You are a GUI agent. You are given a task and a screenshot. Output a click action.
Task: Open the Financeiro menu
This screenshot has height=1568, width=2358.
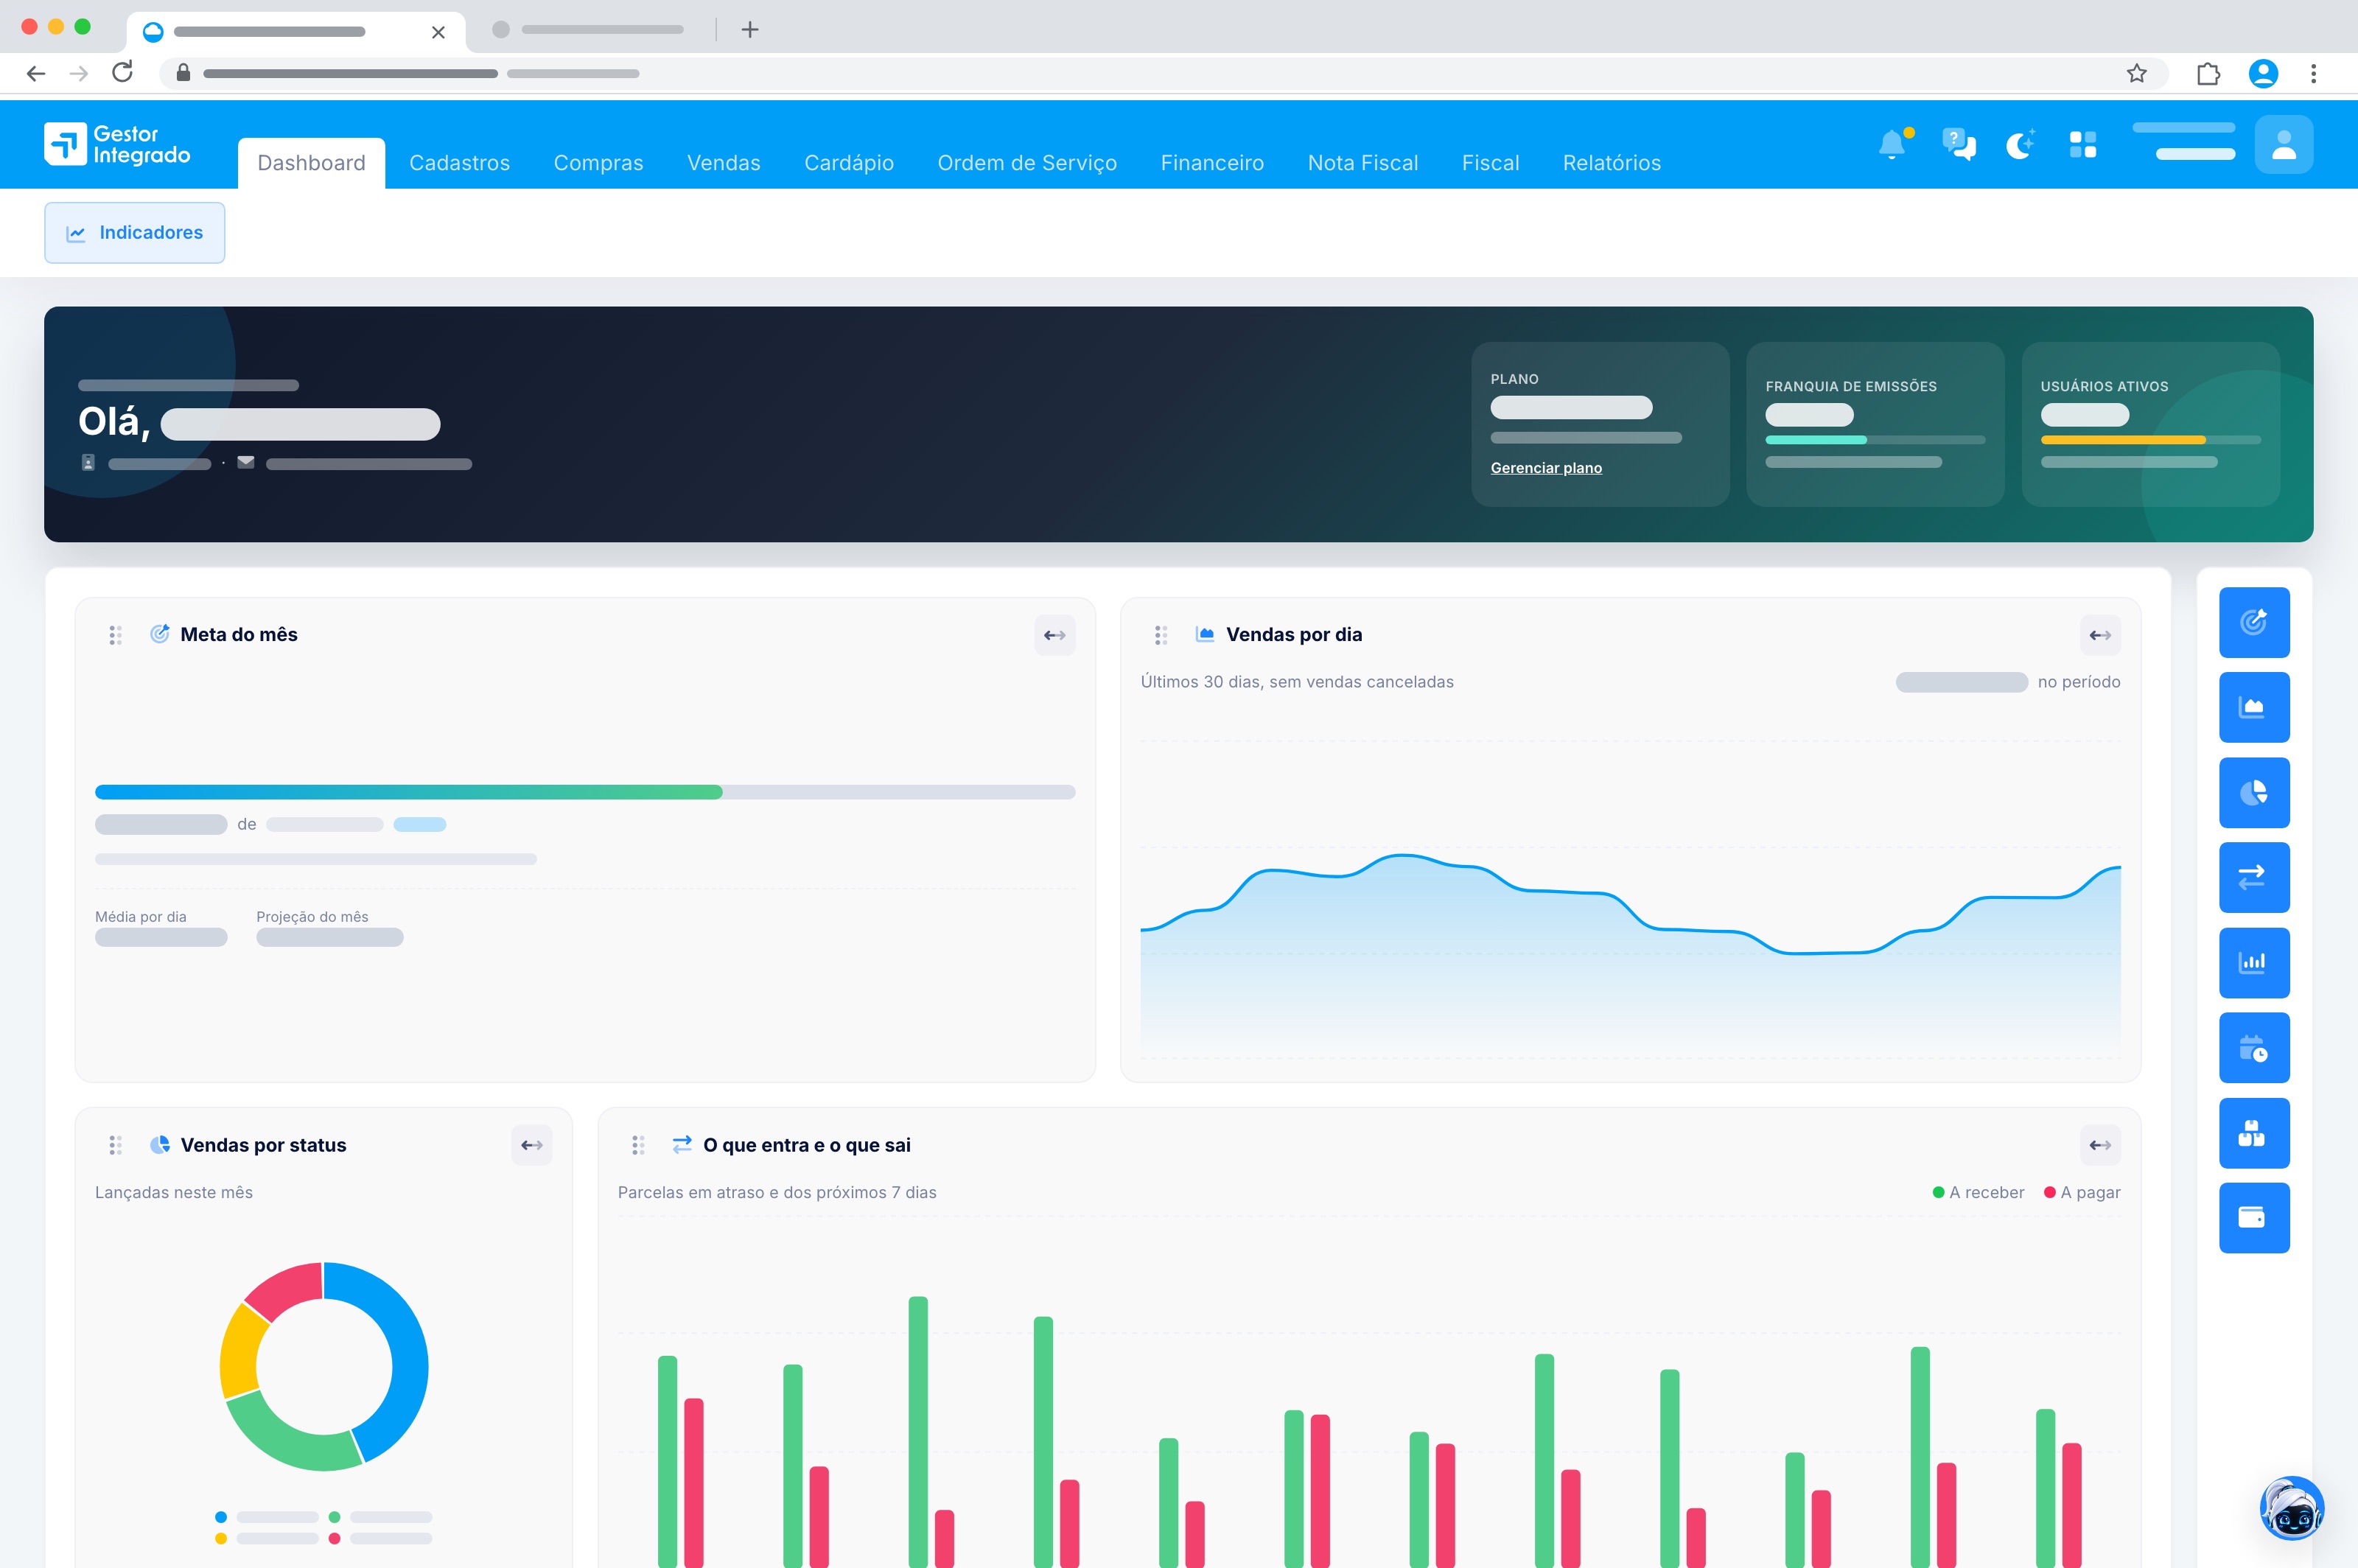click(x=1212, y=163)
